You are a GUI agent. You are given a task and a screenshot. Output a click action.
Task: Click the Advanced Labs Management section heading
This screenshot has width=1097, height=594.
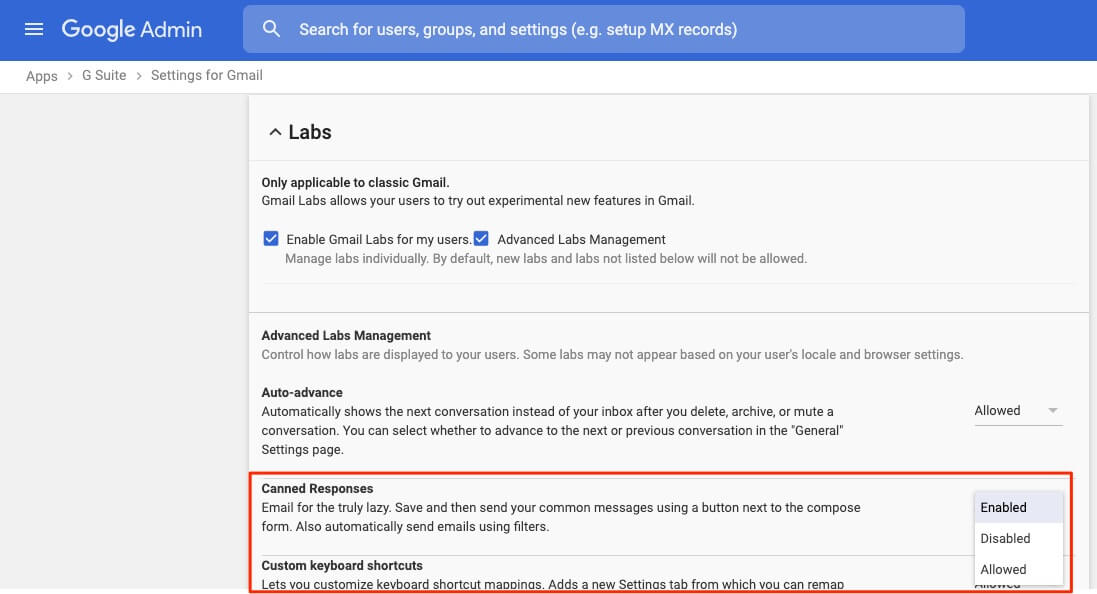346,336
